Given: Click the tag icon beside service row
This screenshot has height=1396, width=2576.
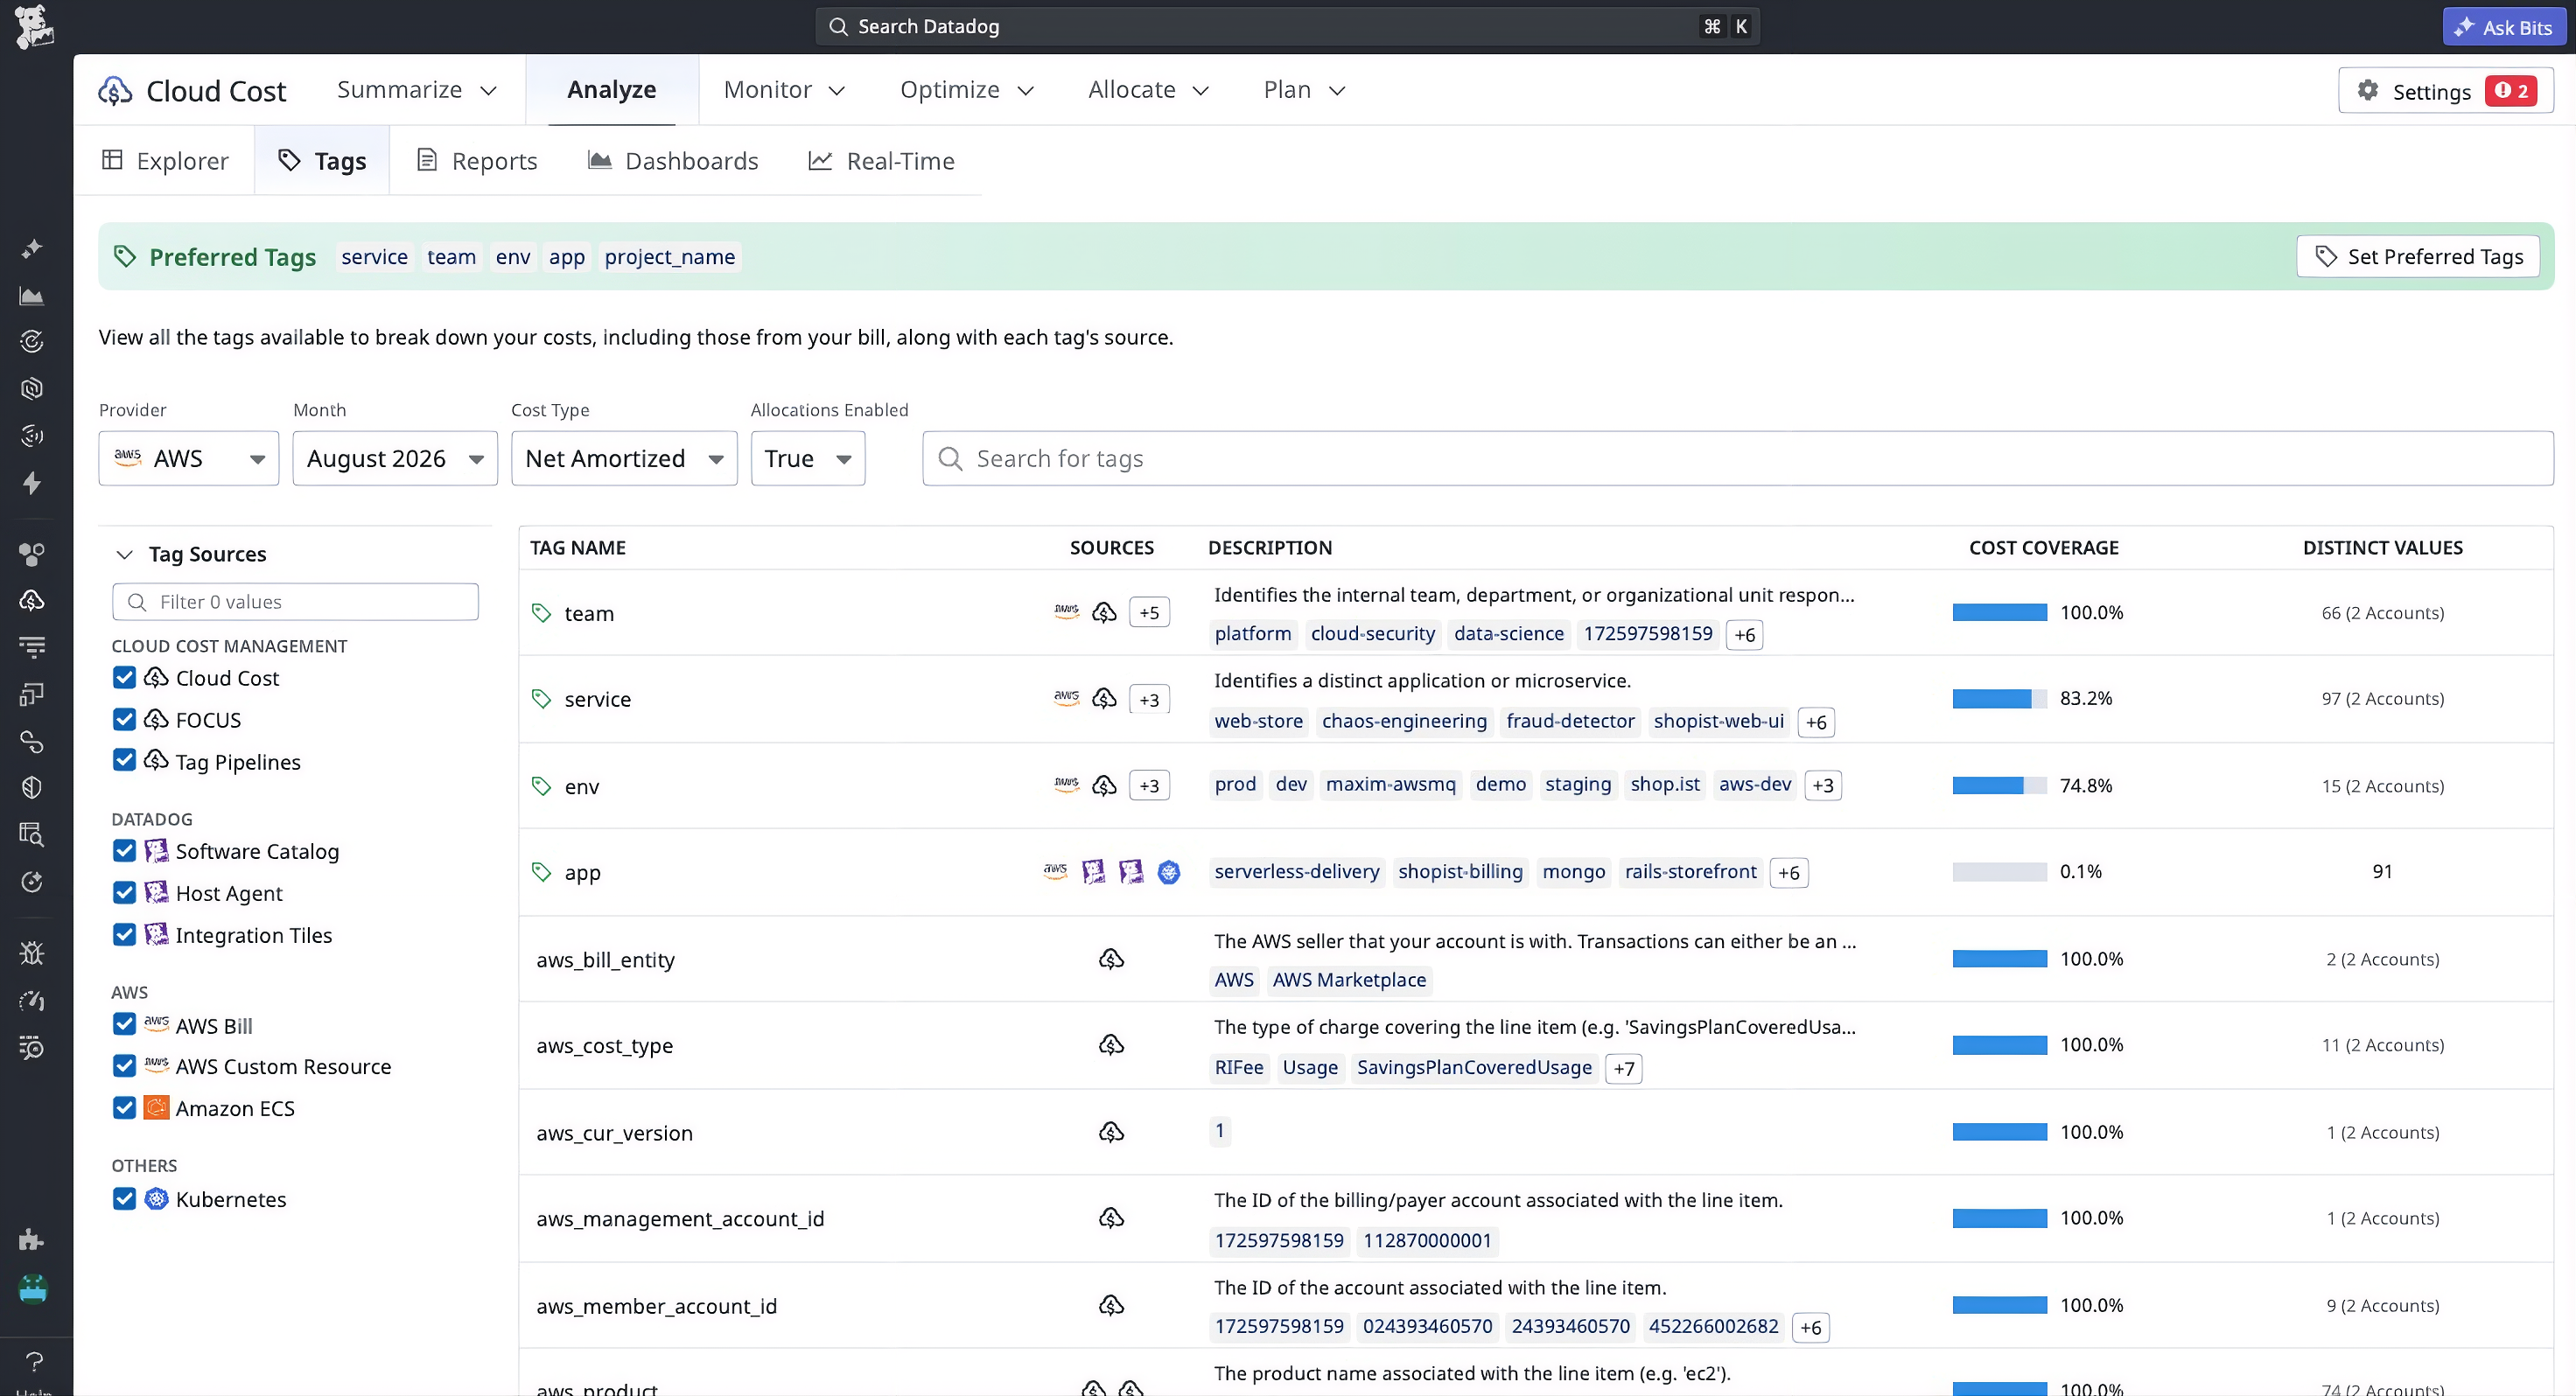Looking at the screenshot, I should 541,699.
